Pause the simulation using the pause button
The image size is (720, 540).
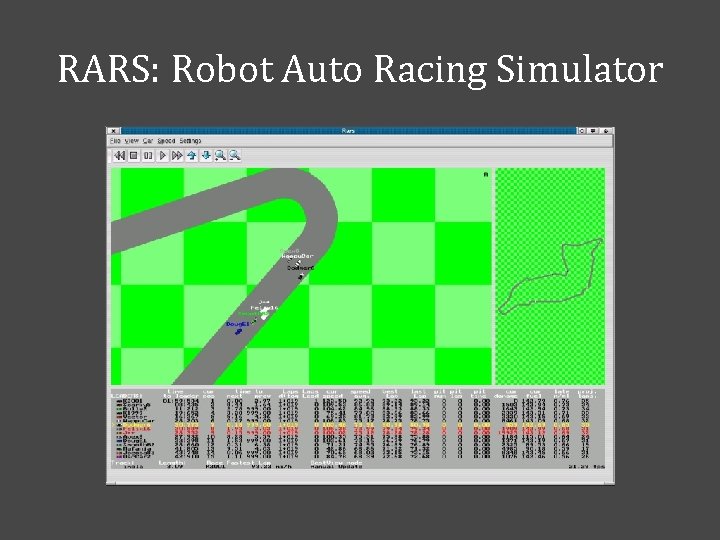pos(148,156)
